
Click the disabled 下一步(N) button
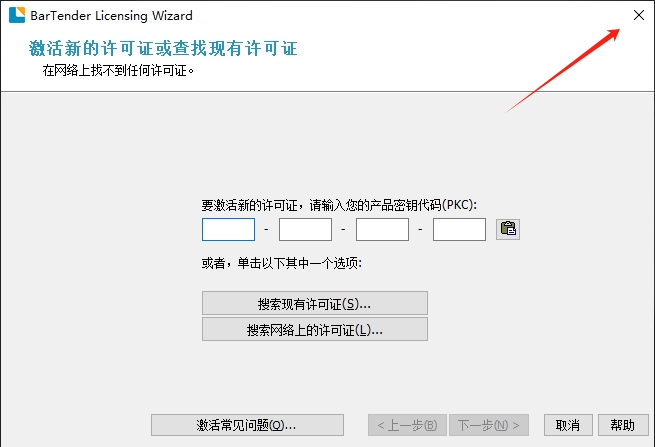pos(489,425)
